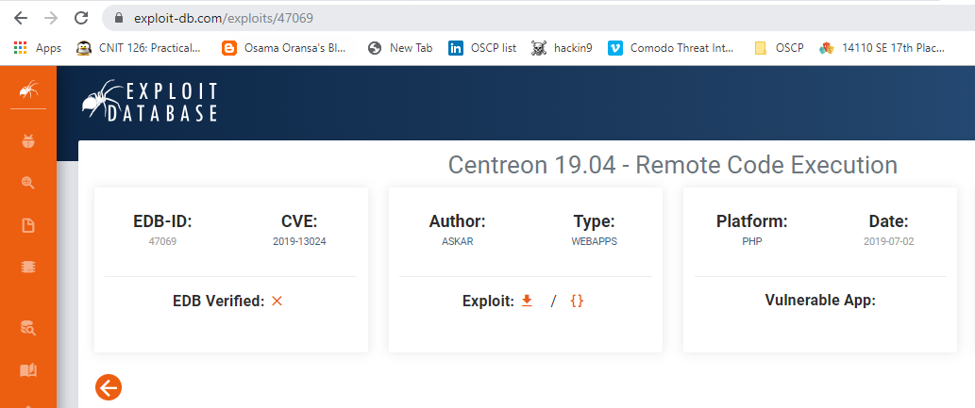Screen dimensions: 975x408
Task: Click the EDB Verified red X mark
Action: point(277,300)
